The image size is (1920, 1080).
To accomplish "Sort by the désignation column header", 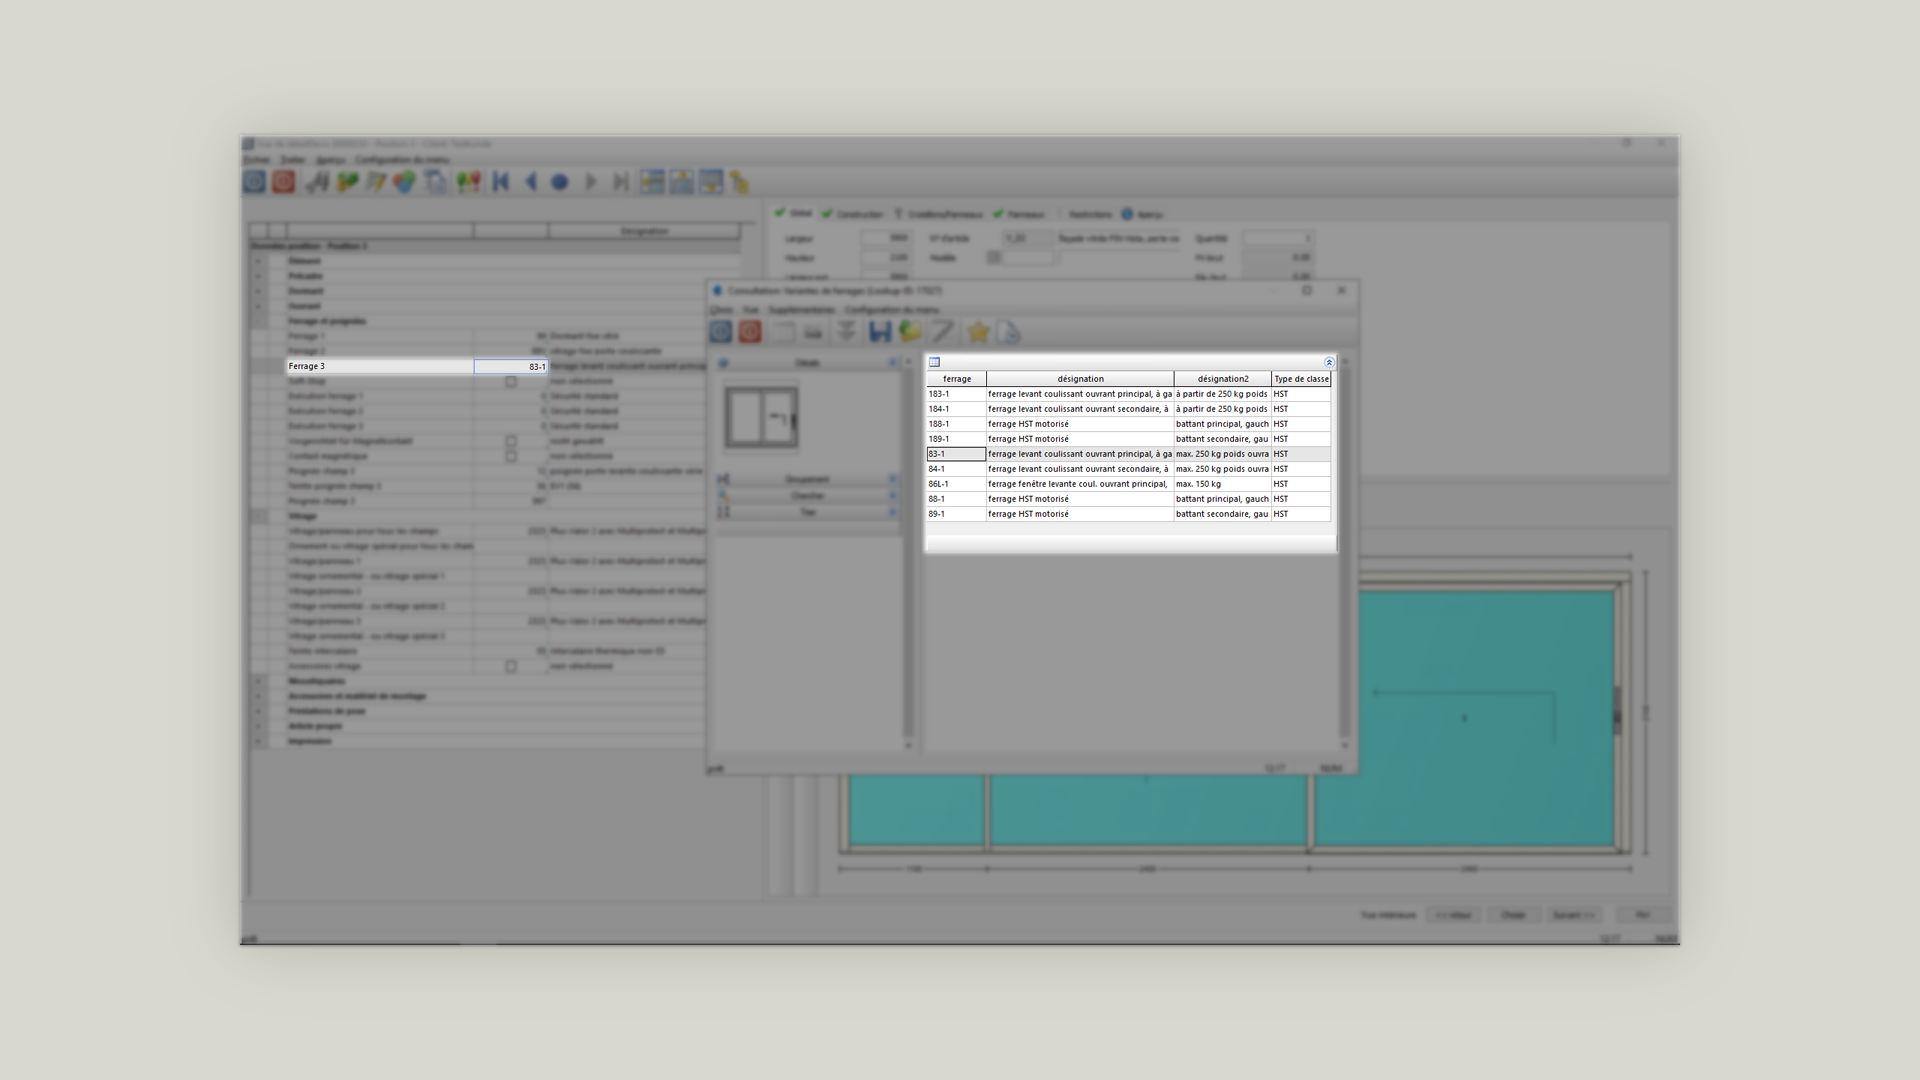I will click(1080, 379).
